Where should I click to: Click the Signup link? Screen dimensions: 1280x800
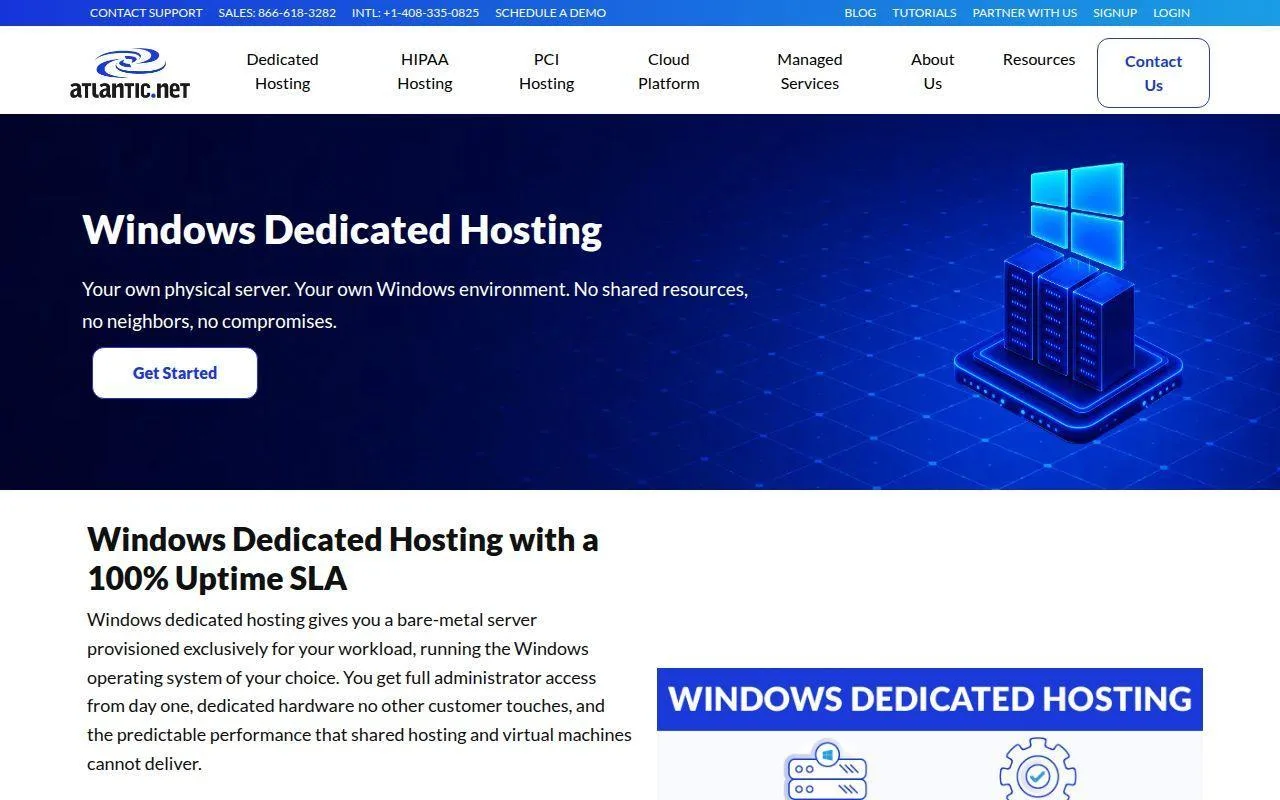point(1115,13)
